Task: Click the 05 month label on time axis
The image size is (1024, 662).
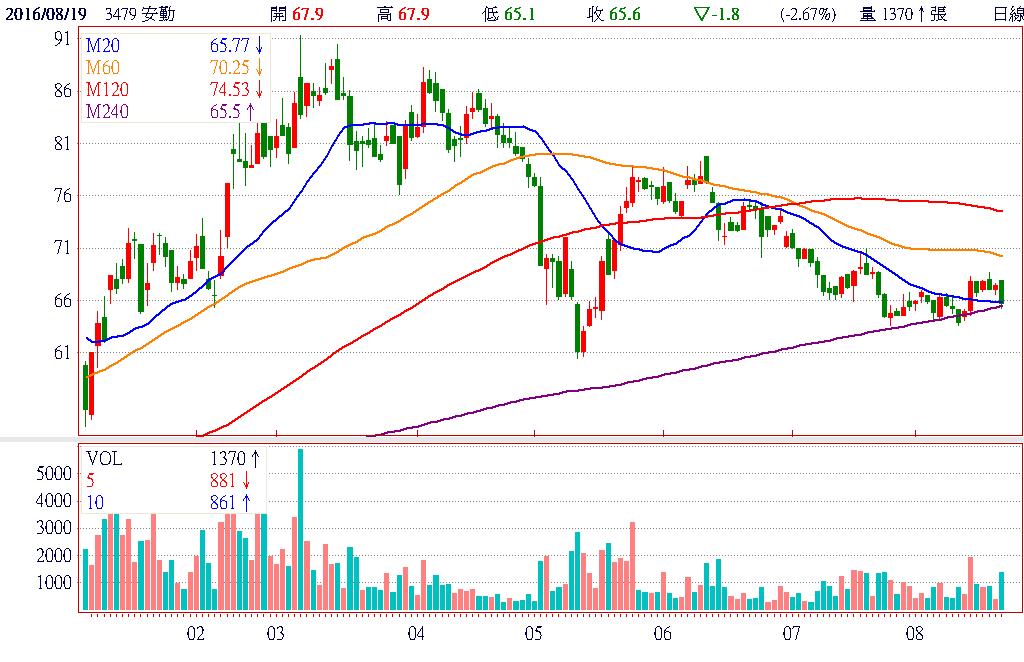Action: pos(533,634)
